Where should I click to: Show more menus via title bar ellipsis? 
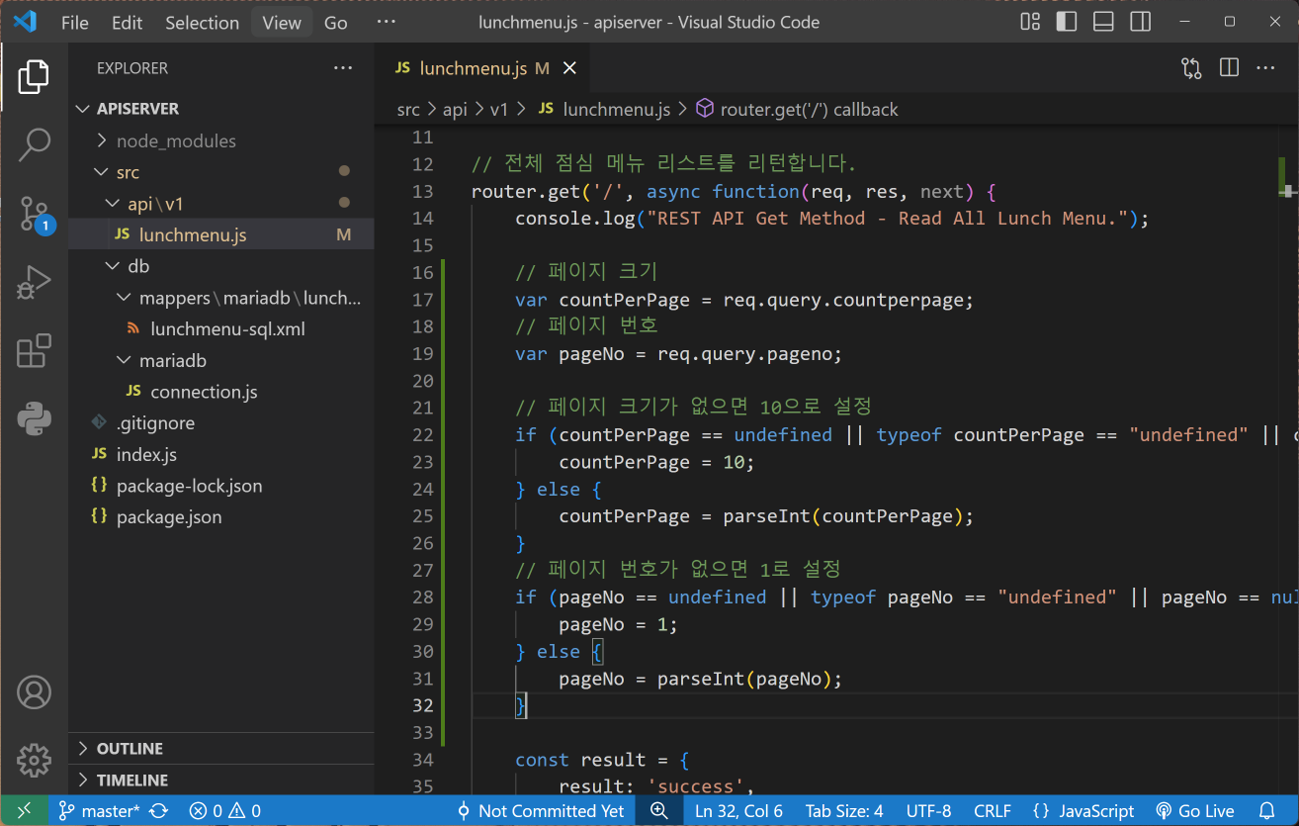(x=386, y=22)
